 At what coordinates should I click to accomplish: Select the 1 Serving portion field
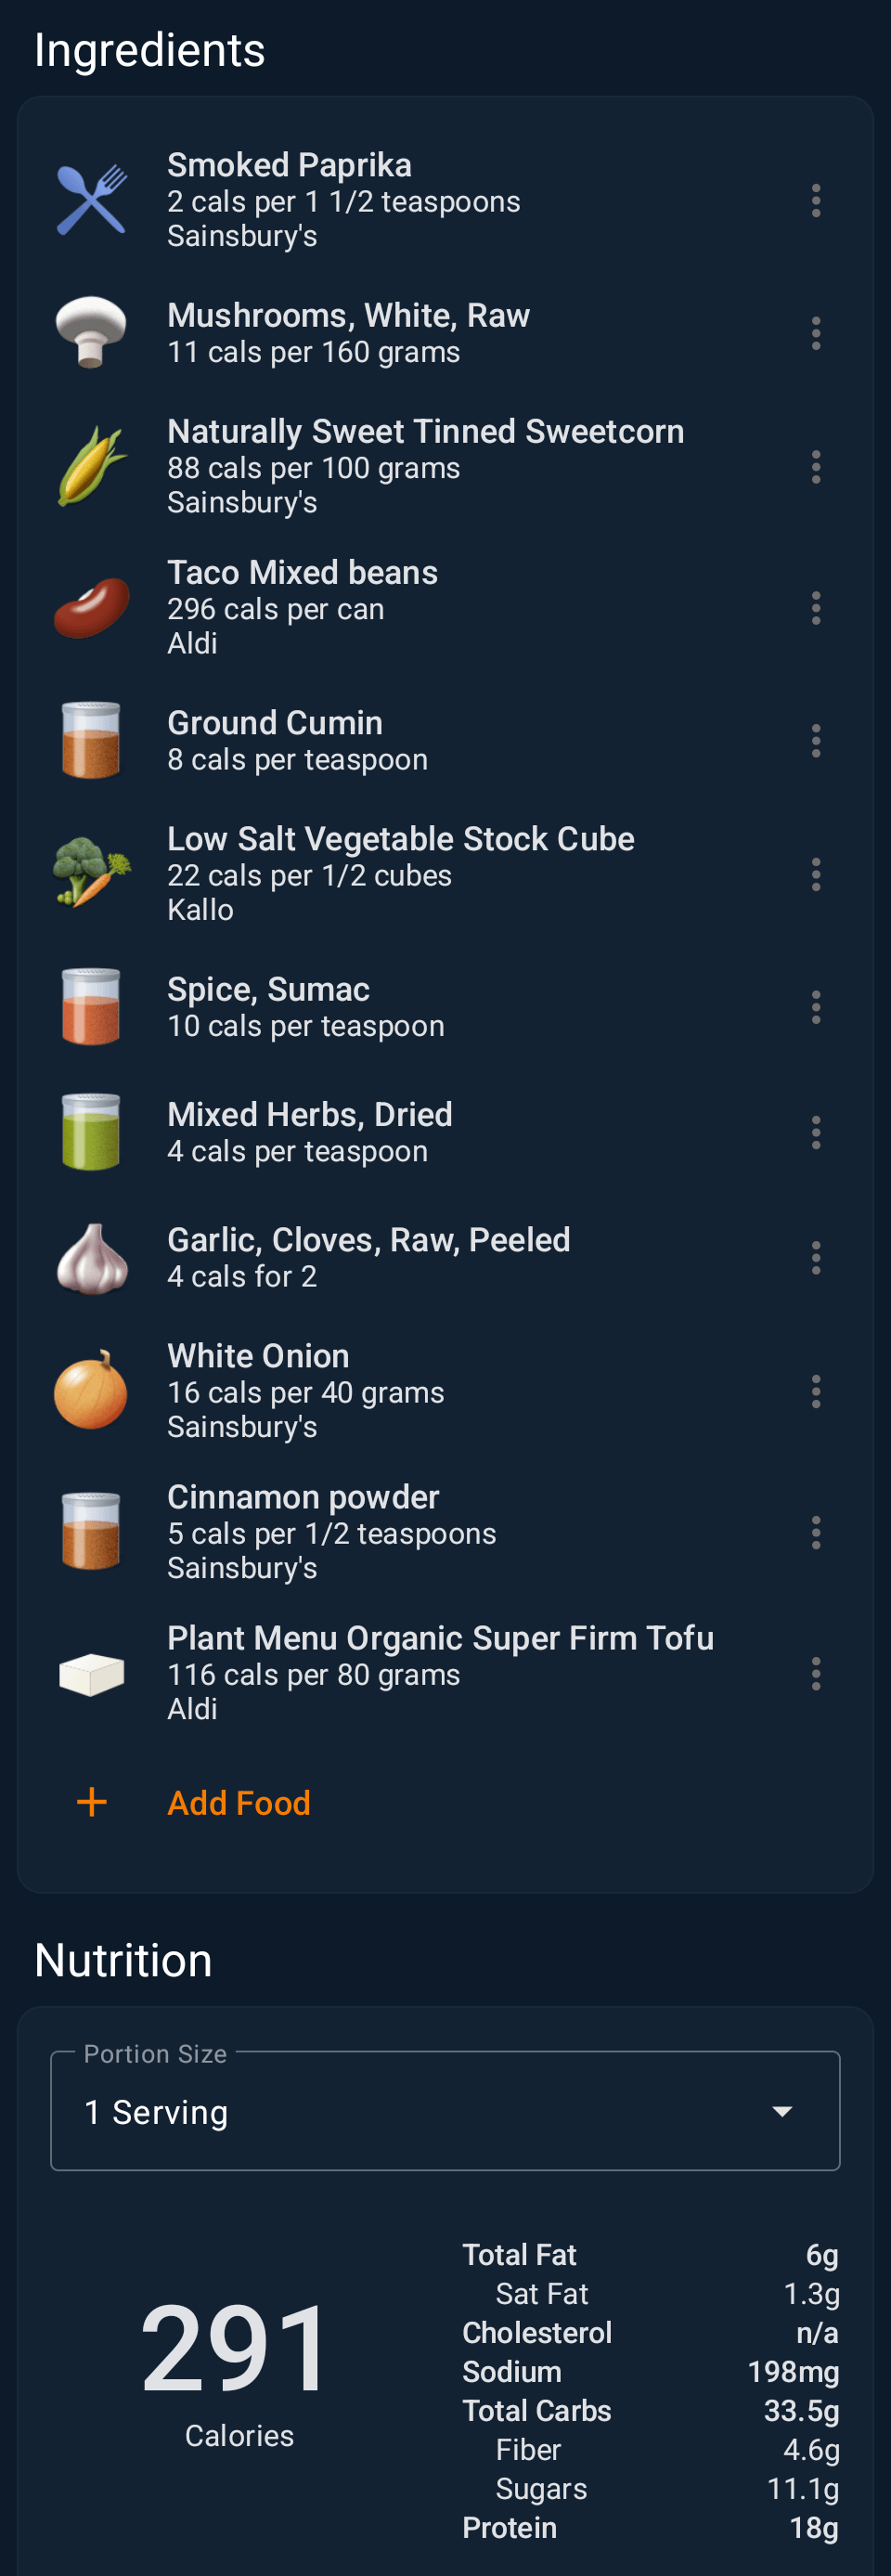pyautogui.click(x=400, y=2111)
